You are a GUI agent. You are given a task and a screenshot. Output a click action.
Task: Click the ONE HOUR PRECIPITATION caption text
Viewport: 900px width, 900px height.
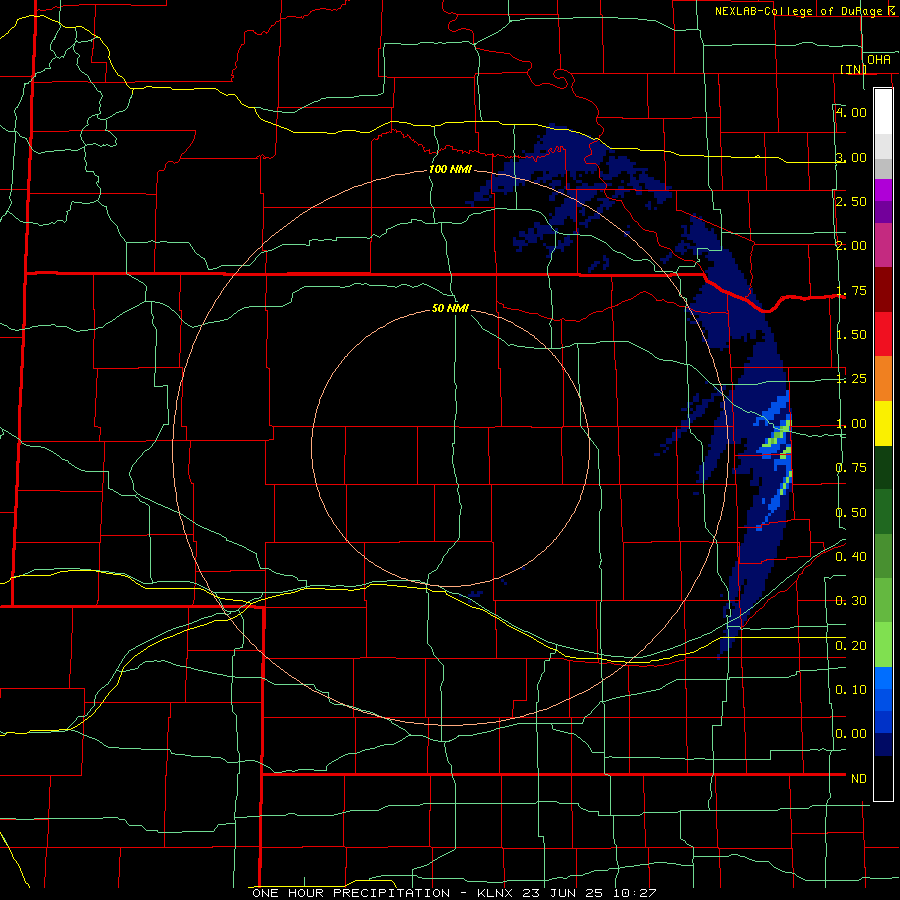(x=351, y=893)
